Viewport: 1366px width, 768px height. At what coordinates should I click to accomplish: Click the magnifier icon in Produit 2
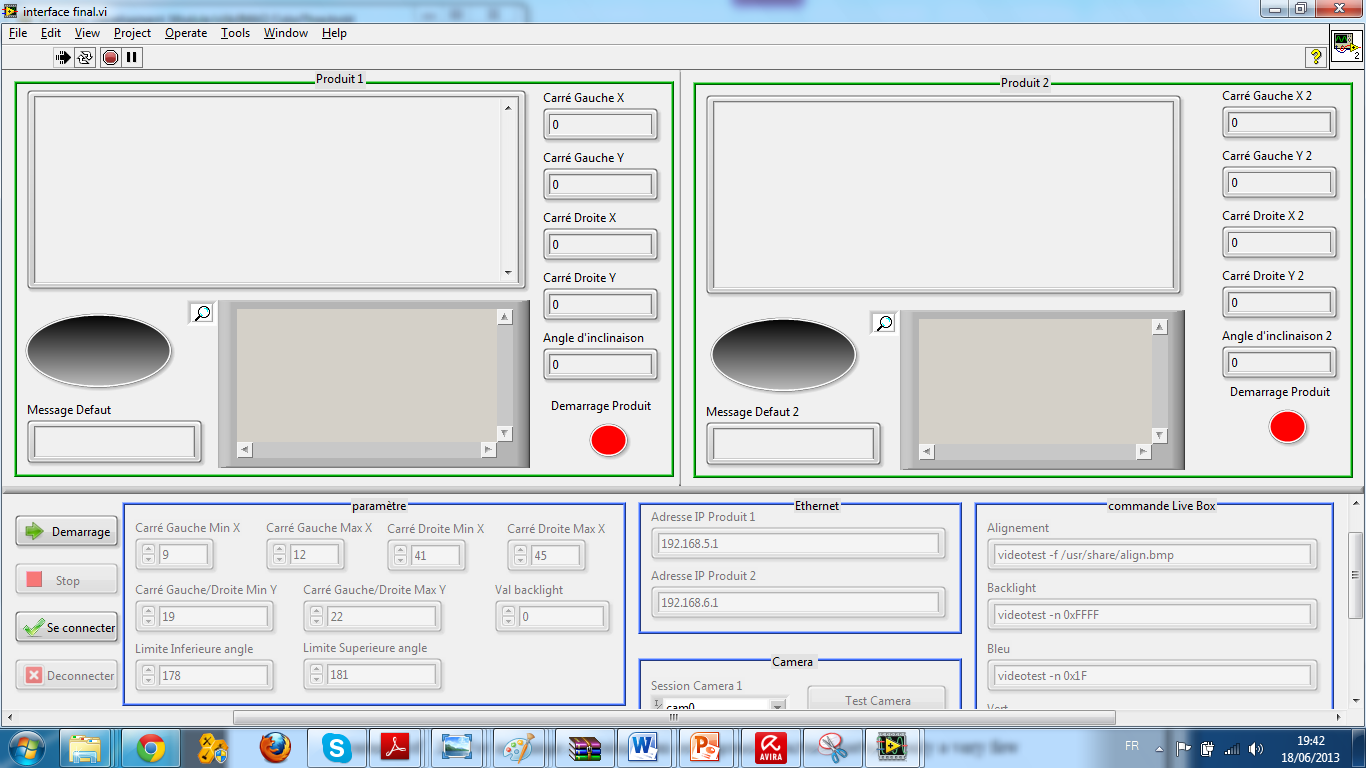tap(884, 323)
